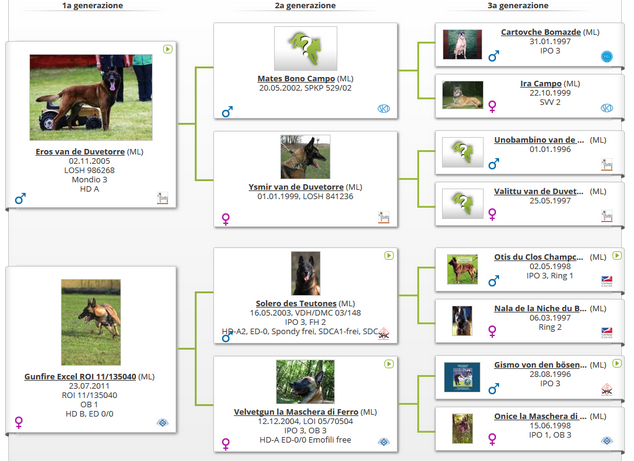Click the registry logo on Mates Bono Campo card
The width and height of the screenshot is (634, 461).
point(383,109)
